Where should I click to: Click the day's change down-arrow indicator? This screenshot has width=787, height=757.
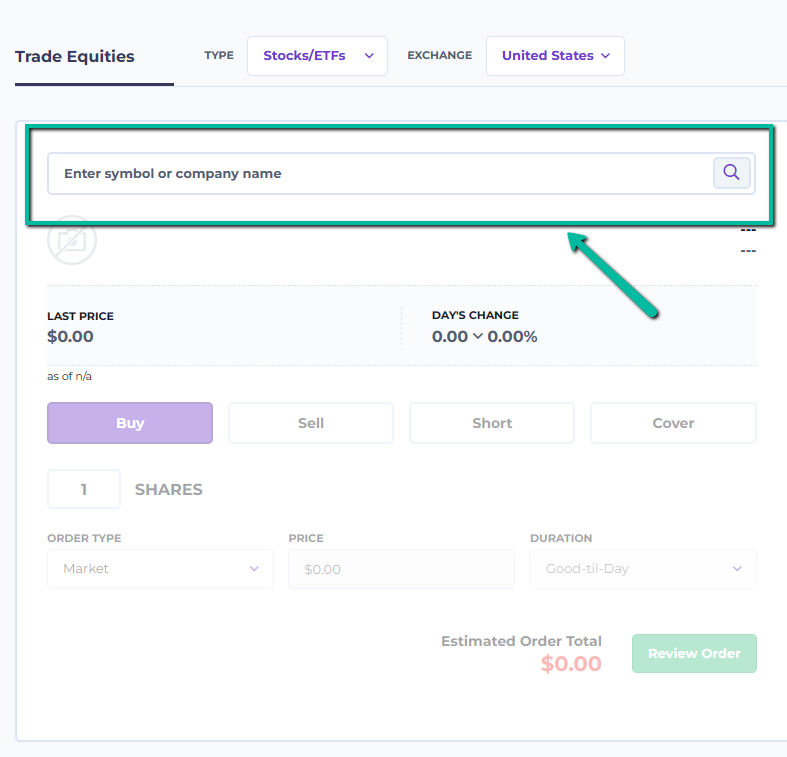coord(478,336)
